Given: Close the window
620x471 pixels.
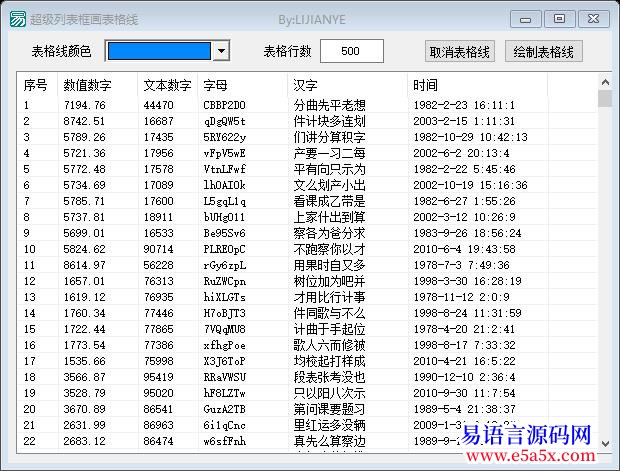Looking at the screenshot, I should point(594,19).
